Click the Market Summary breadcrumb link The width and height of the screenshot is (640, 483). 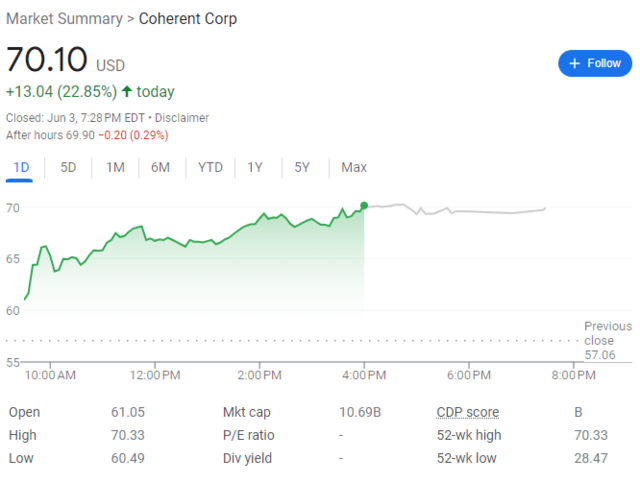tap(65, 19)
